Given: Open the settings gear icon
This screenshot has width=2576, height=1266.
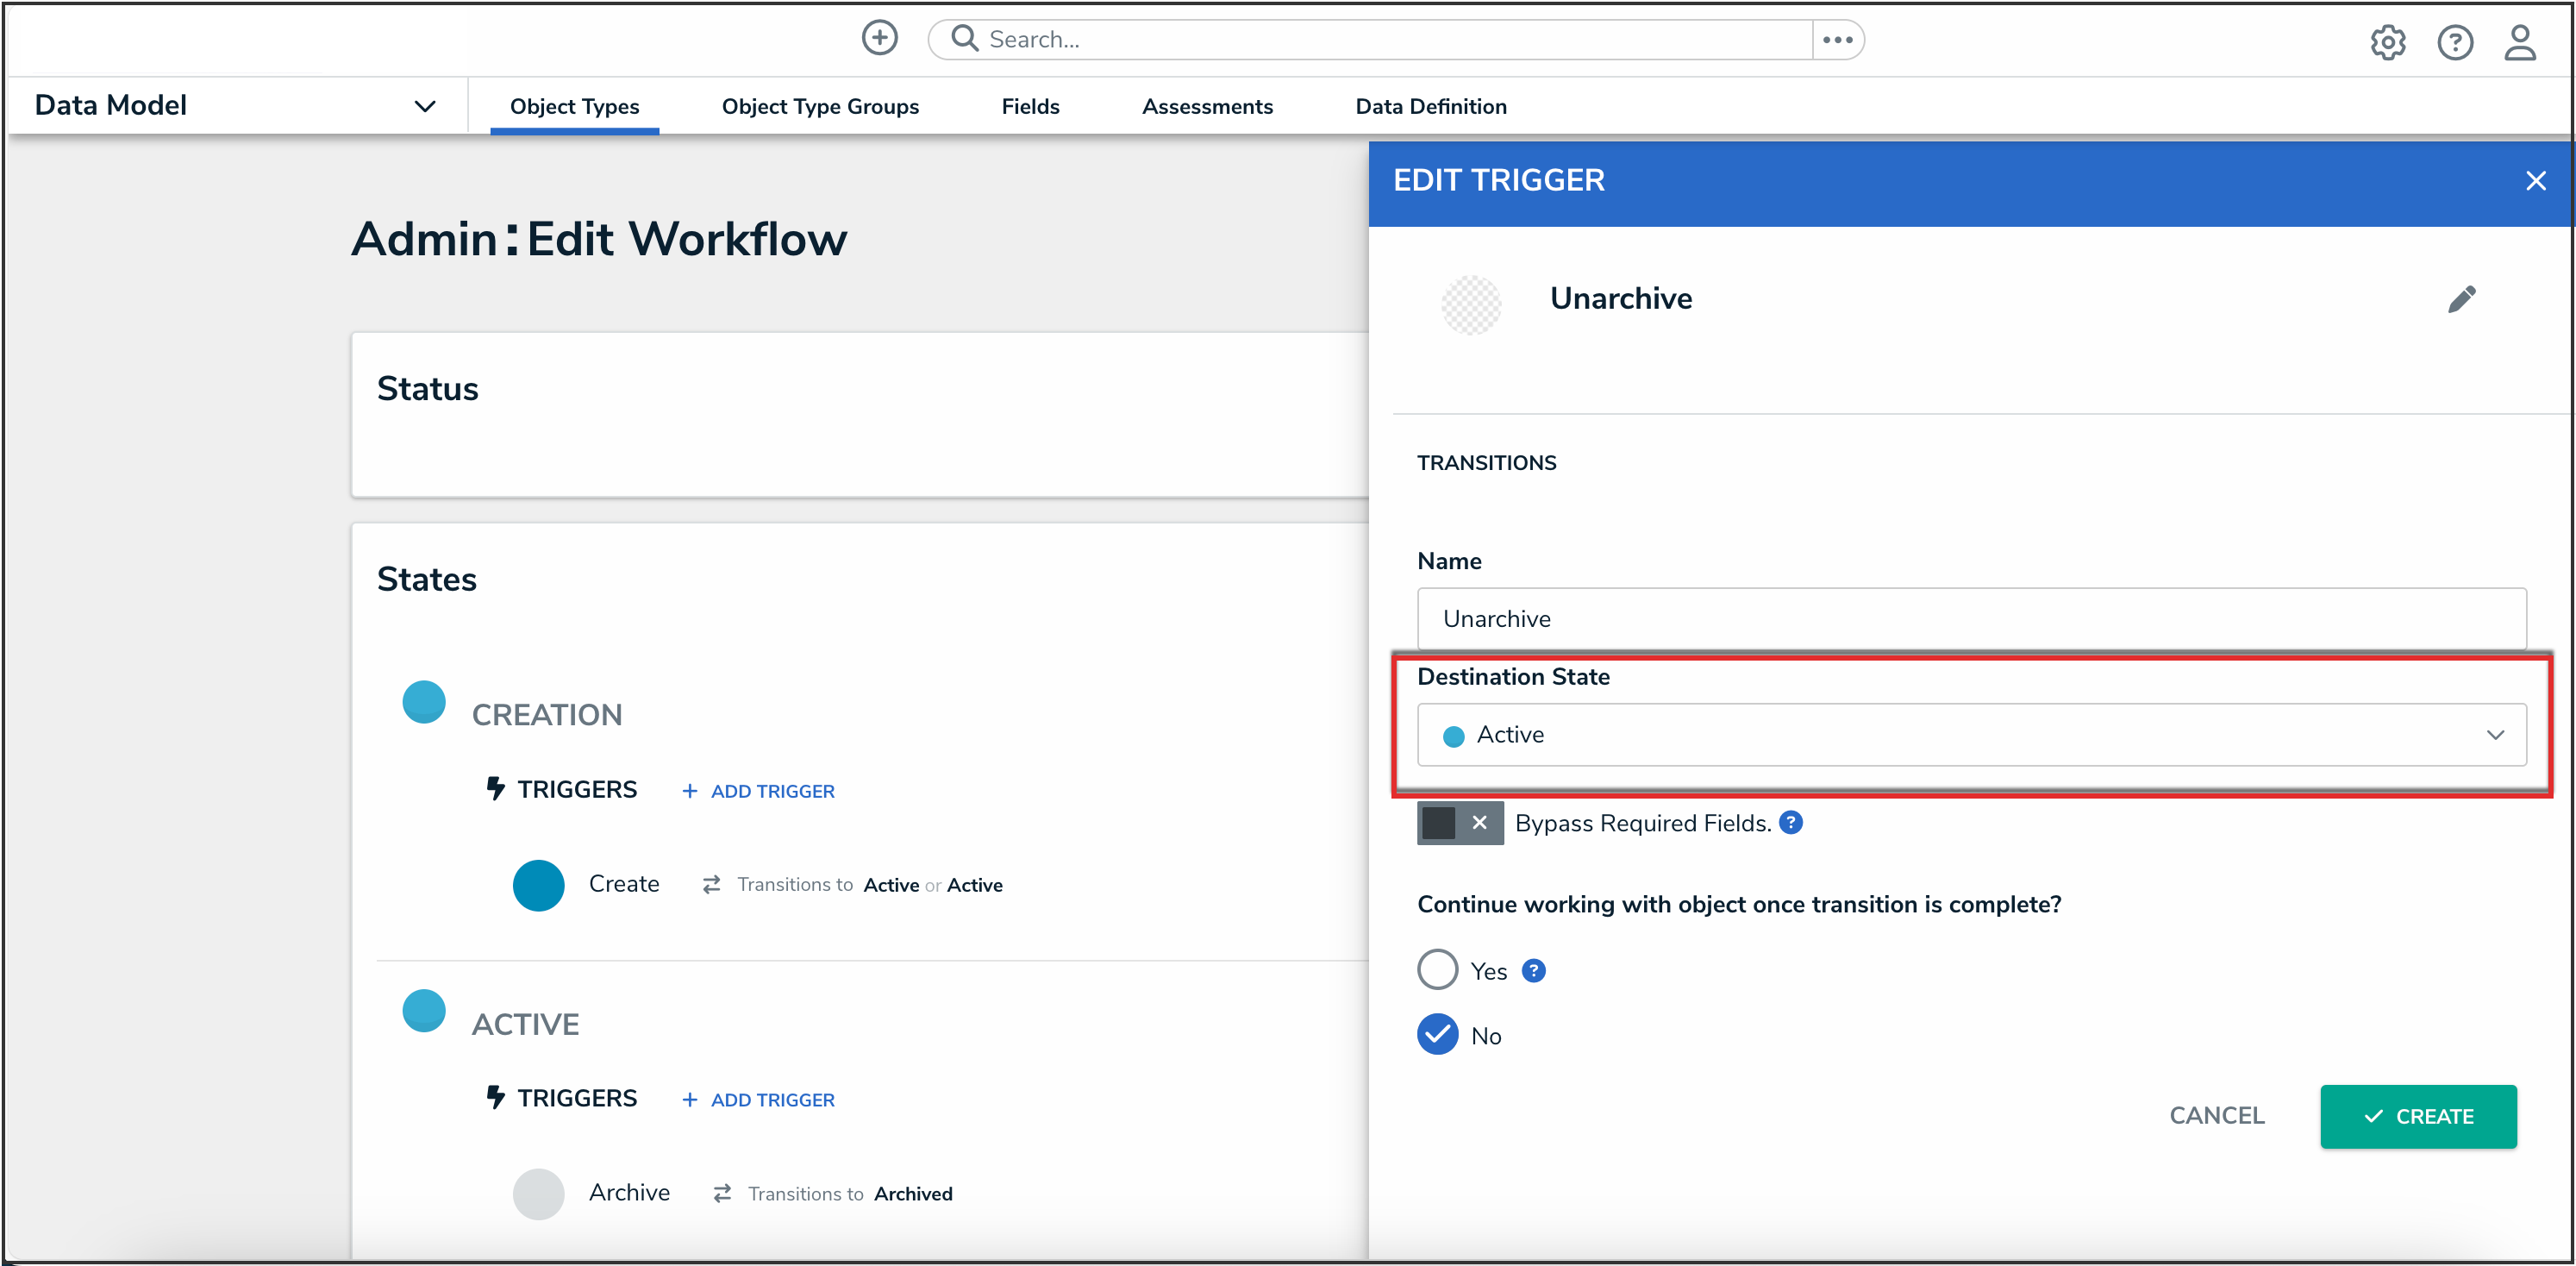Looking at the screenshot, I should (2387, 42).
